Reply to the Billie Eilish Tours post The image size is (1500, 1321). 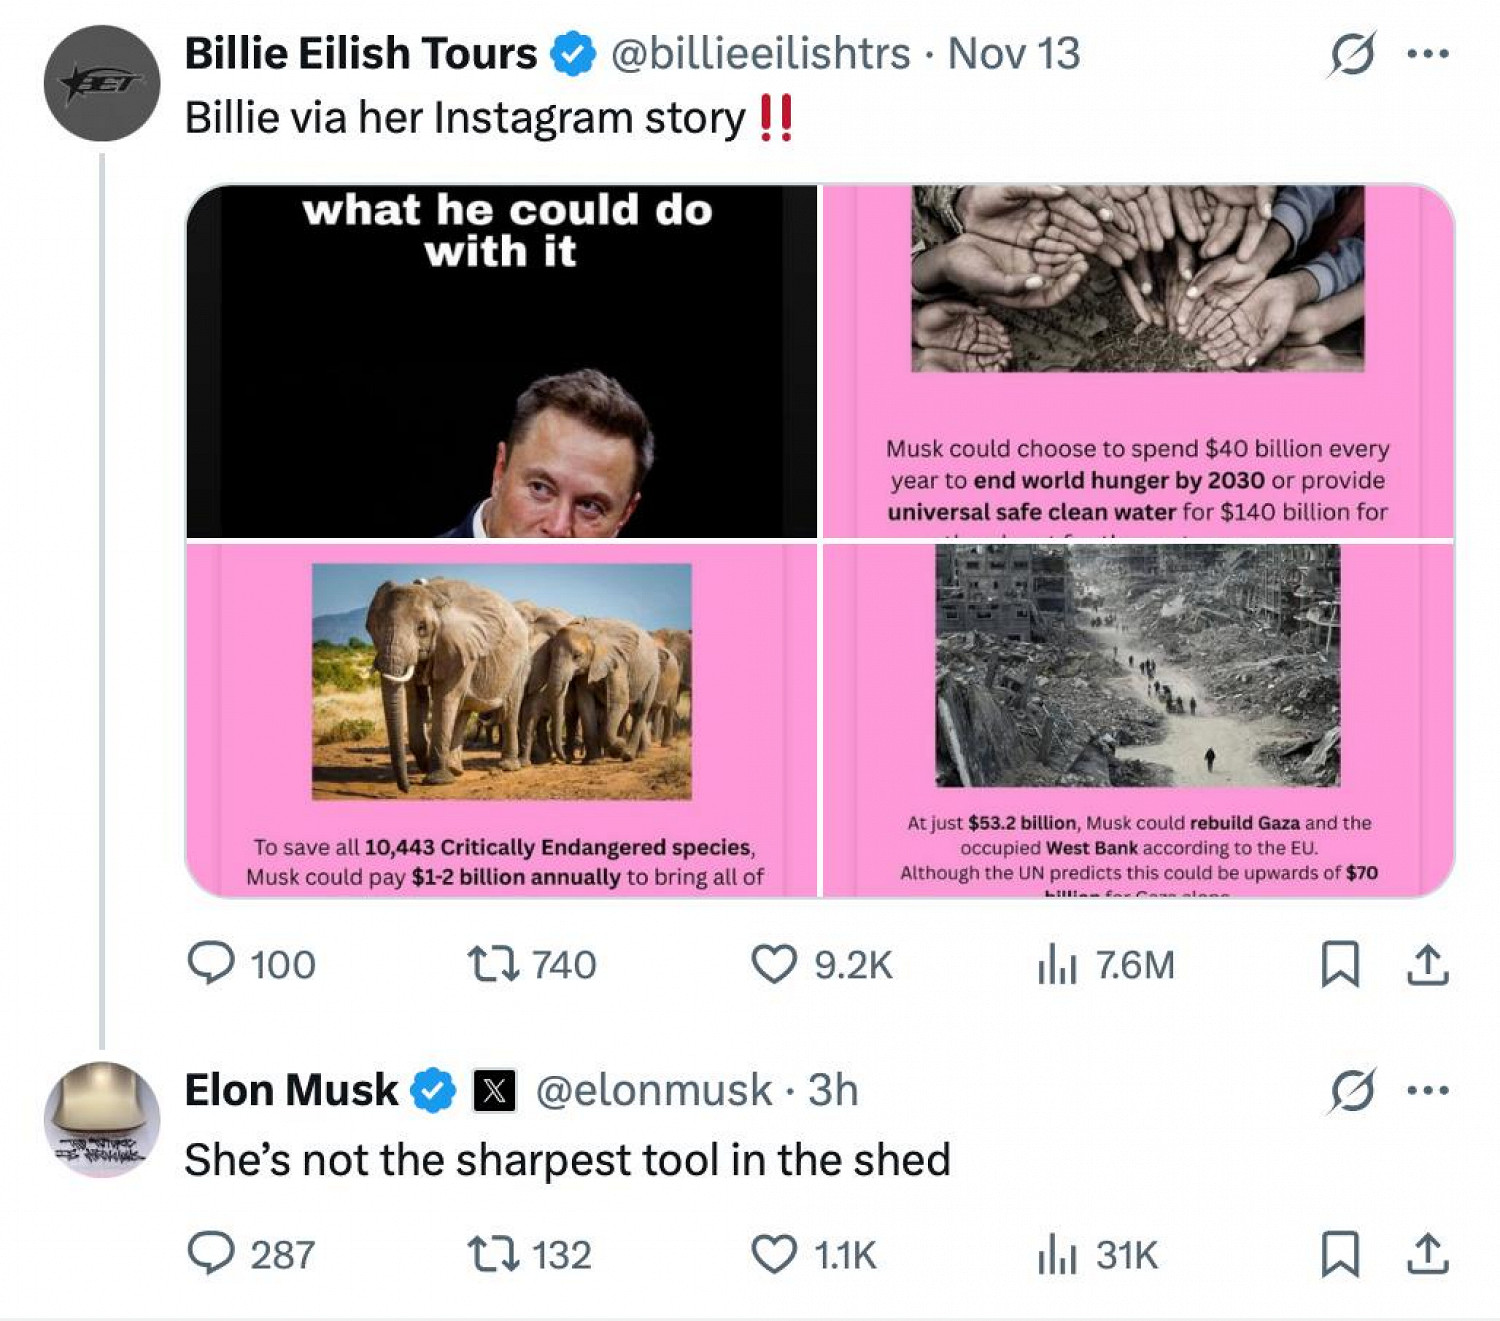[211, 964]
